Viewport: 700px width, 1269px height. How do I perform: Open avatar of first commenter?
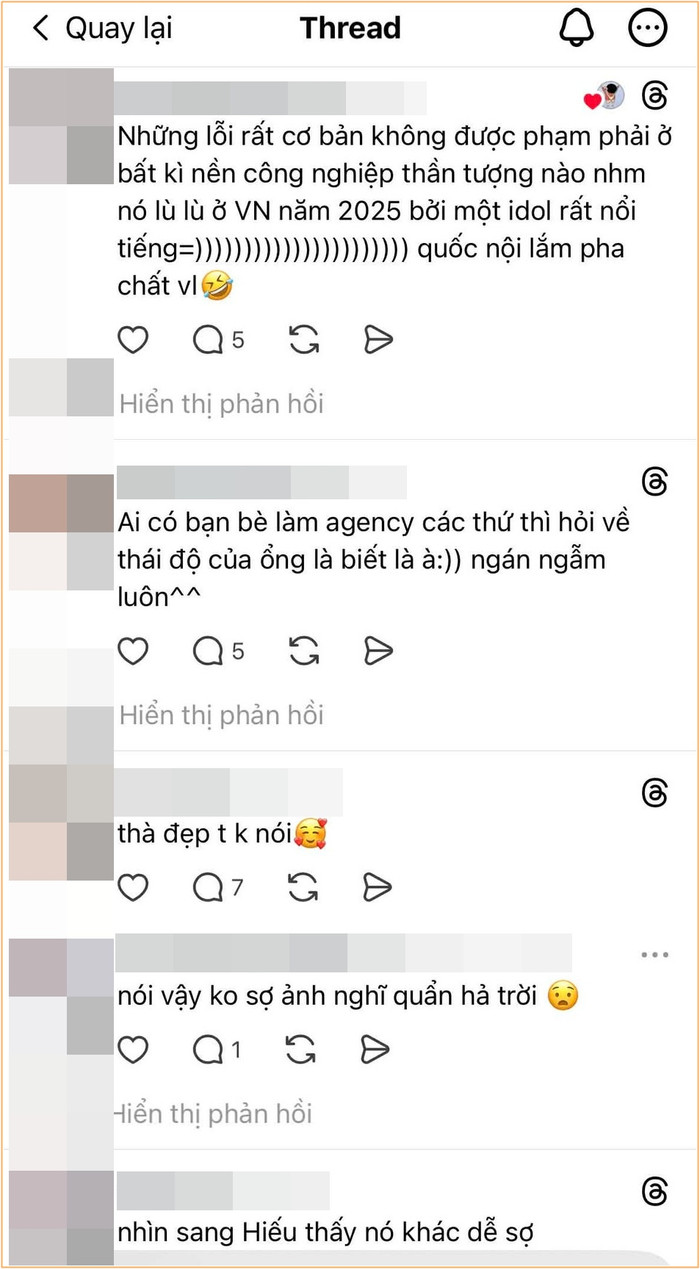coord(62,128)
